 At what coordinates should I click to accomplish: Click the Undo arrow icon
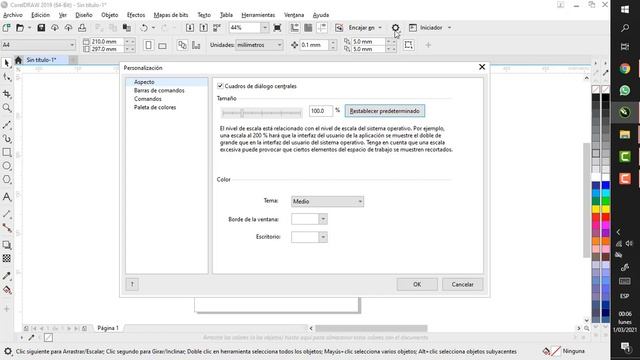[x=144, y=28]
